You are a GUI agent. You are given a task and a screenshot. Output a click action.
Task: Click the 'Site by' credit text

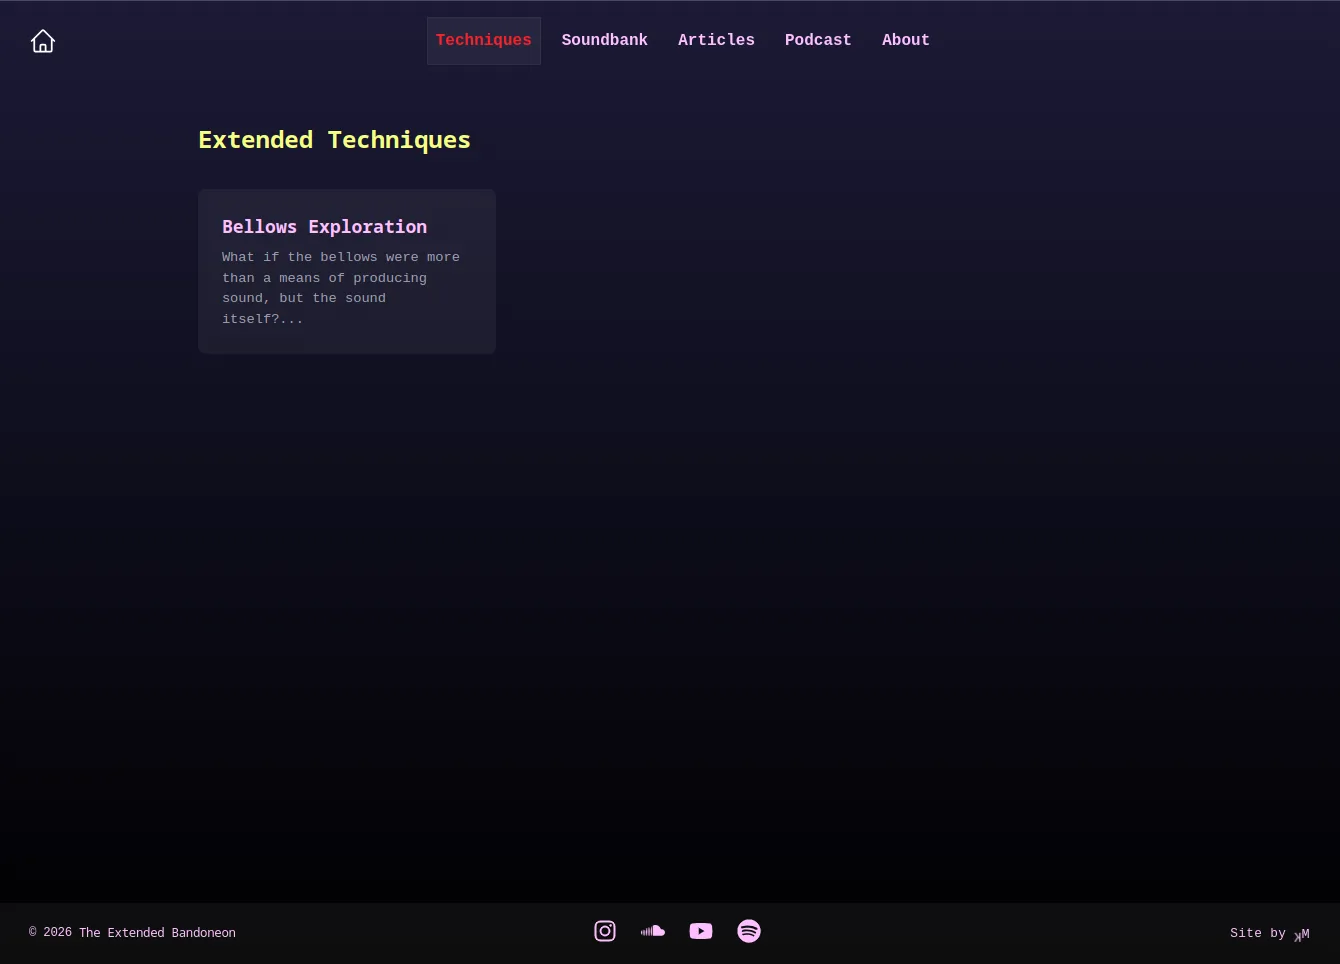1257,933
